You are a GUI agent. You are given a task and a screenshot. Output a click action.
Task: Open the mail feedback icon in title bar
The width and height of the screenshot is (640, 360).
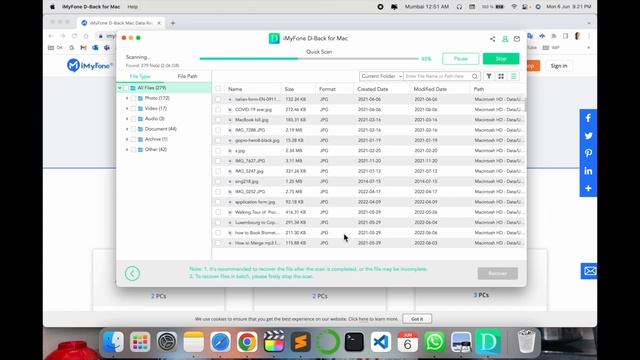point(517,39)
